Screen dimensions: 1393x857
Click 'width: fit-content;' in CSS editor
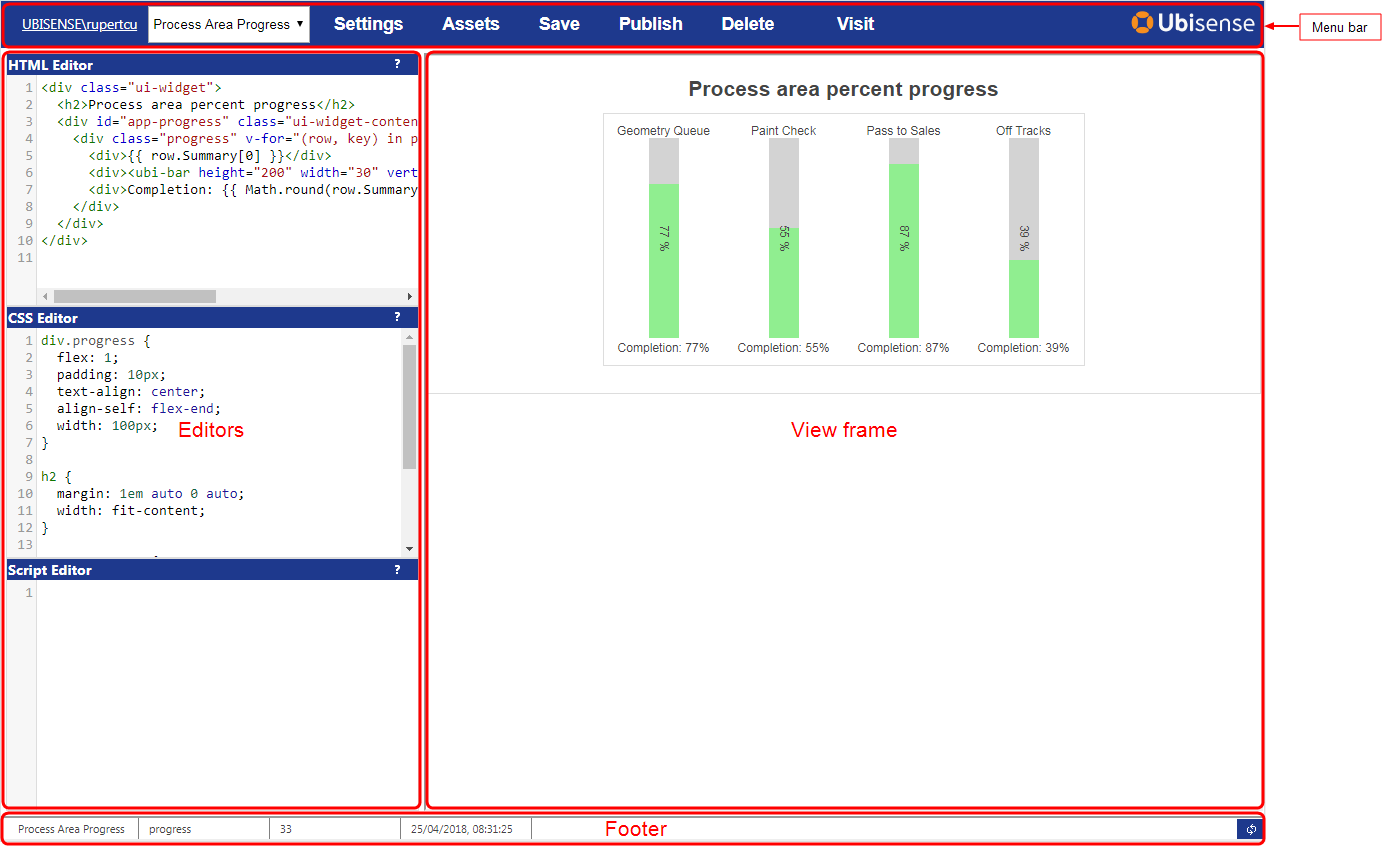point(131,511)
